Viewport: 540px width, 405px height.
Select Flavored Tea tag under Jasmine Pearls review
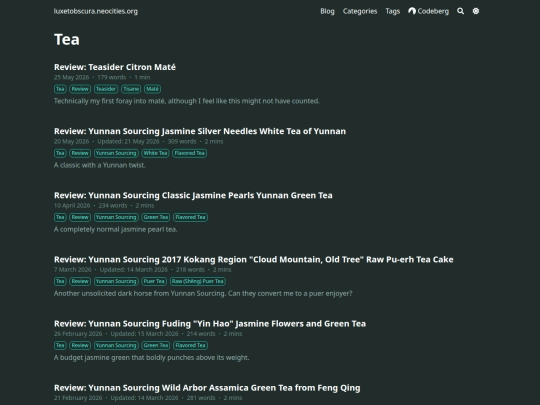(x=190, y=217)
